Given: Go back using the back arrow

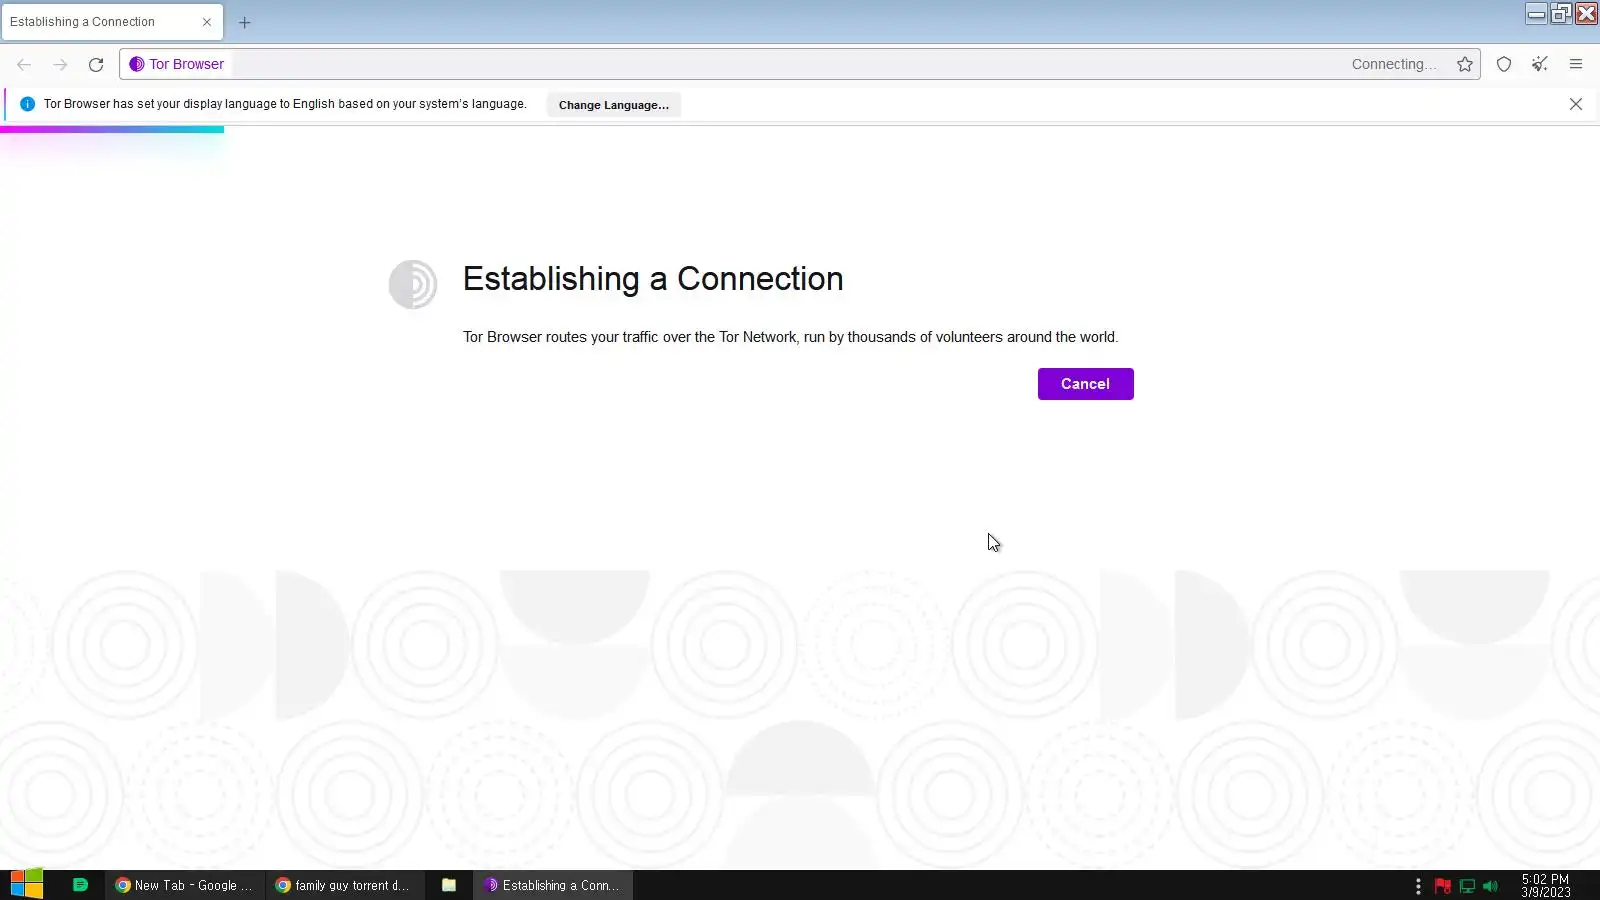Looking at the screenshot, I should pos(24,64).
